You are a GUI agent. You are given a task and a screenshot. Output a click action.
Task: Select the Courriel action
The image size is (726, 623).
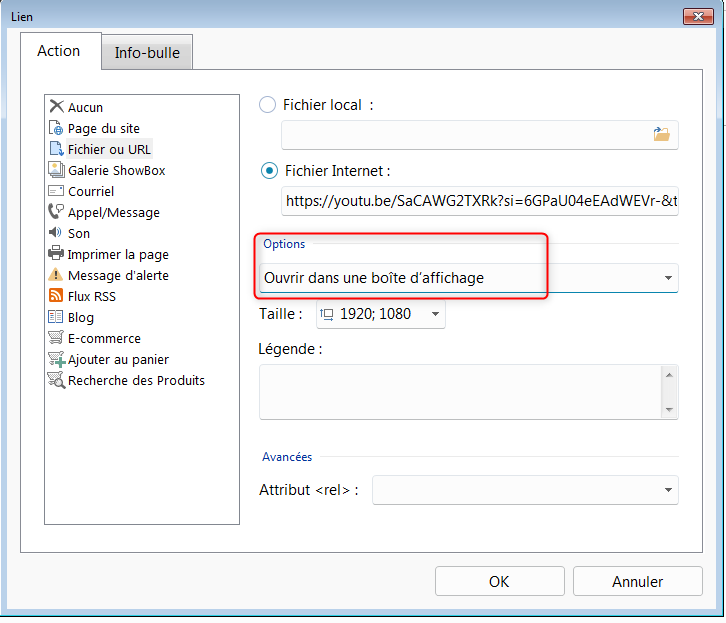(x=91, y=191)
